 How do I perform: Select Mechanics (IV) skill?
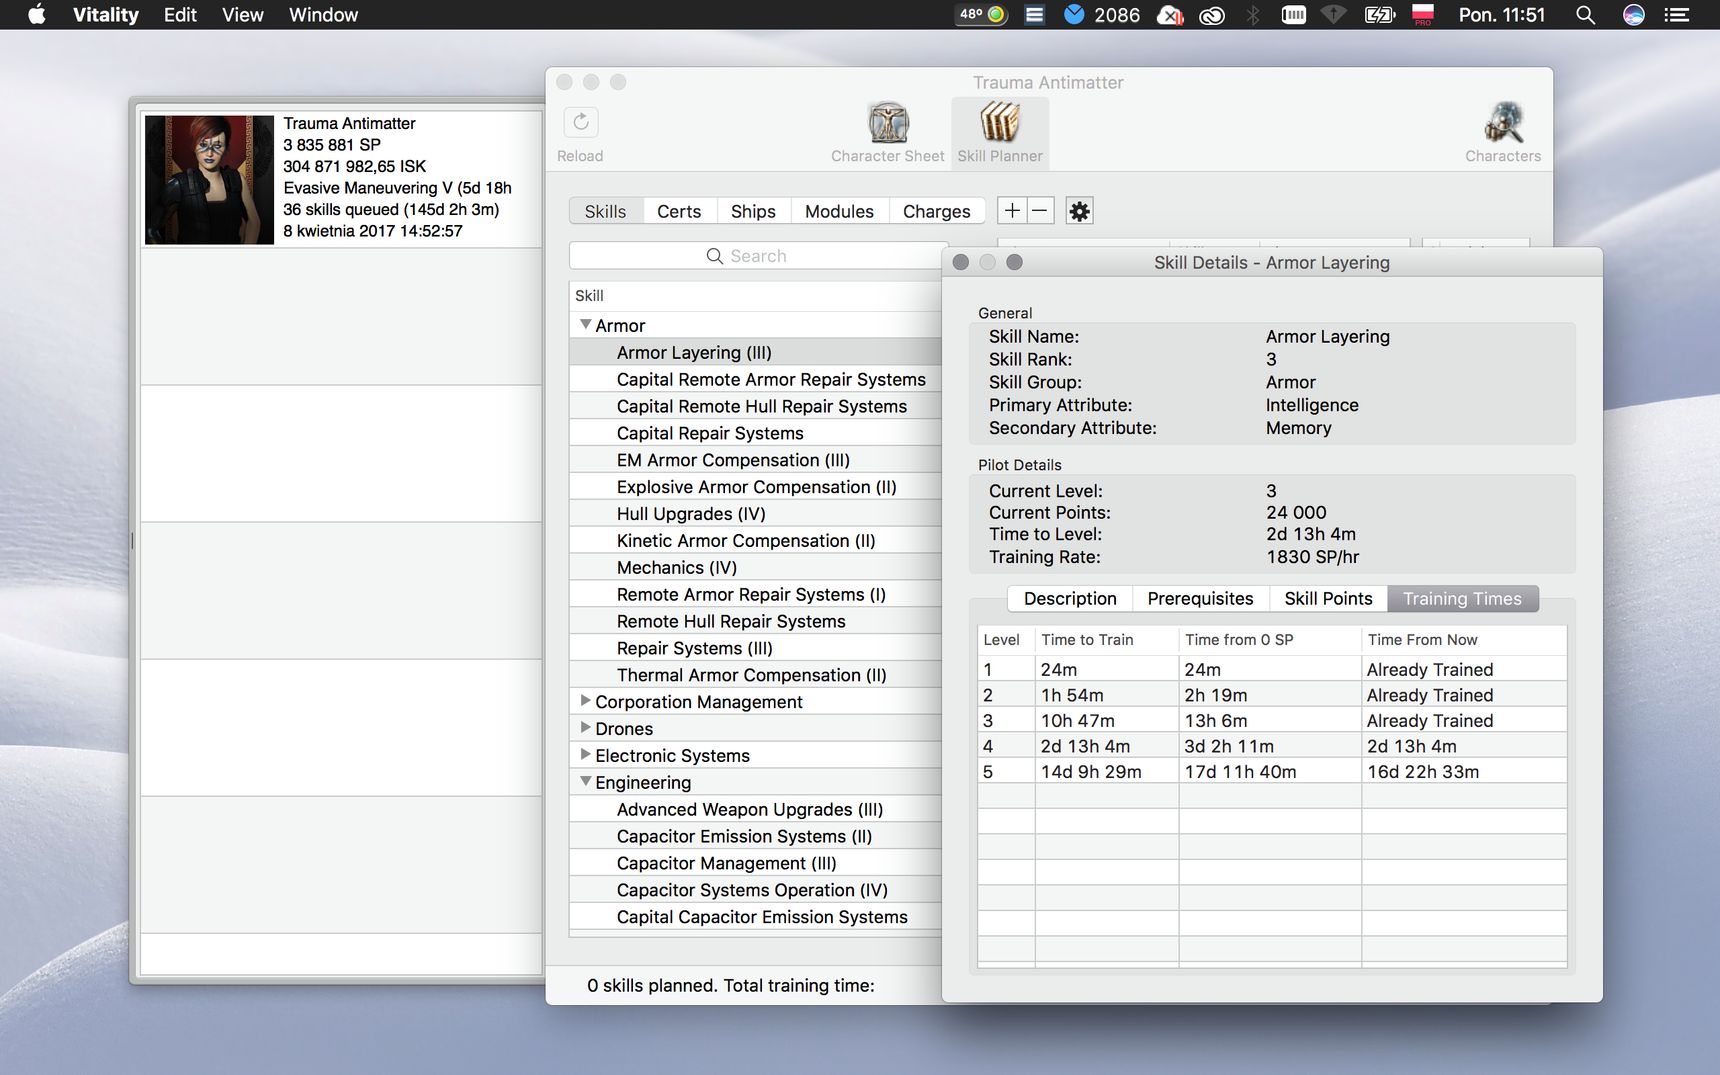[x=755, y=567]
